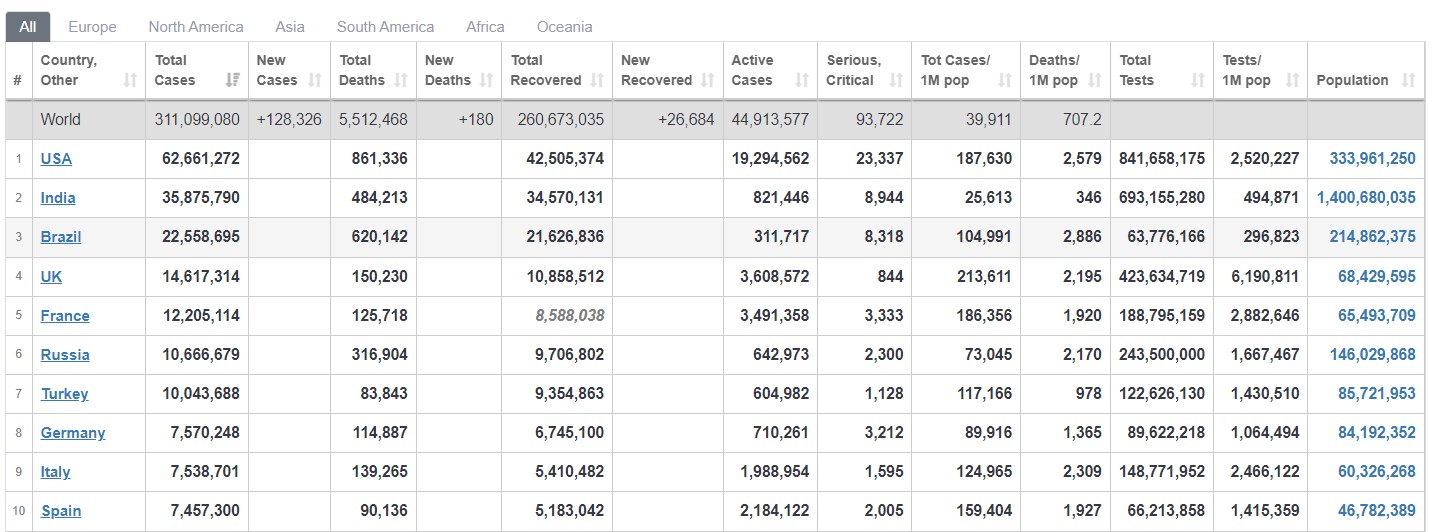Select the All tab

click(28, 27)
